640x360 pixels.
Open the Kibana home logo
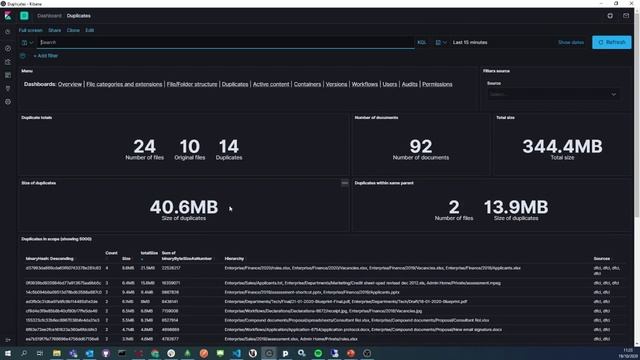point(8,16)
